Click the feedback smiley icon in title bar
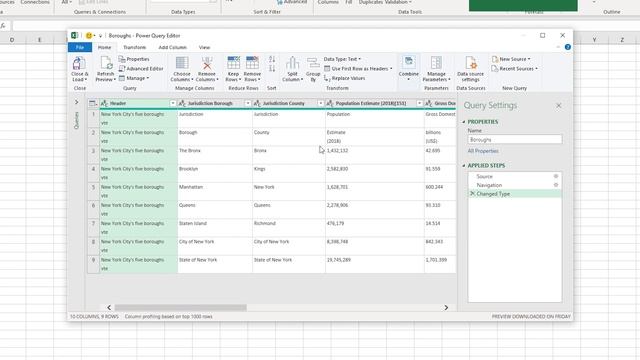640x360 pixels. coord(89,36)
